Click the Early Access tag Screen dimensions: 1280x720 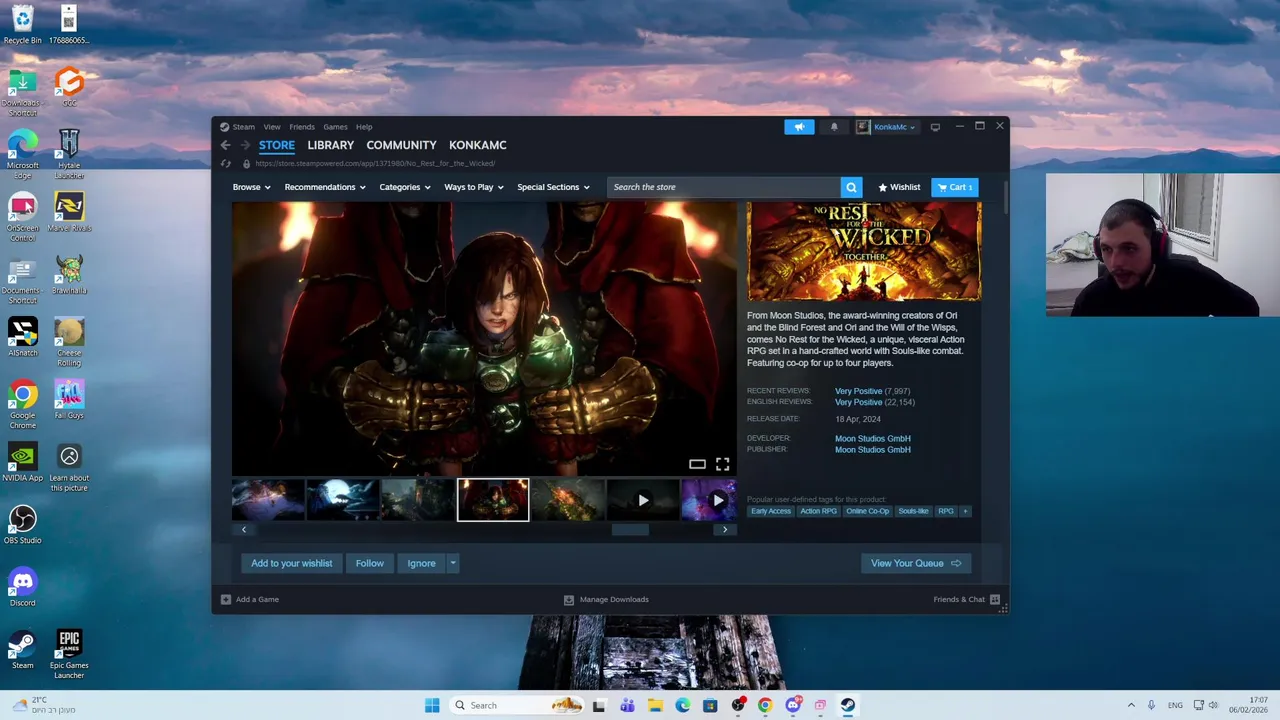point(770,511)
